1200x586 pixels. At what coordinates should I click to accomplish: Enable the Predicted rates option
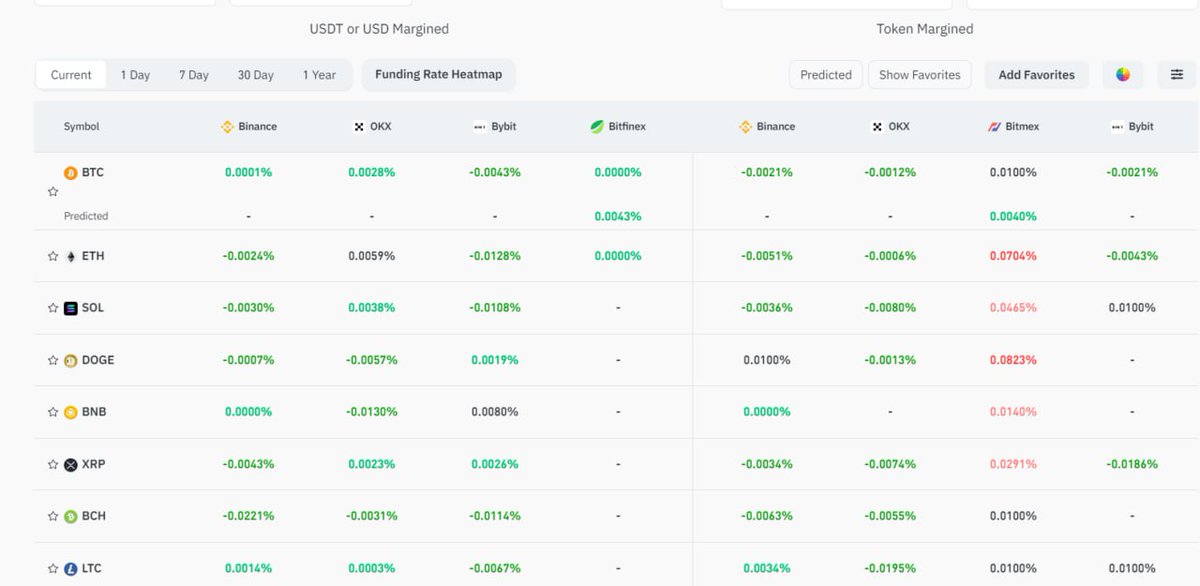click(x=825, y=74)
